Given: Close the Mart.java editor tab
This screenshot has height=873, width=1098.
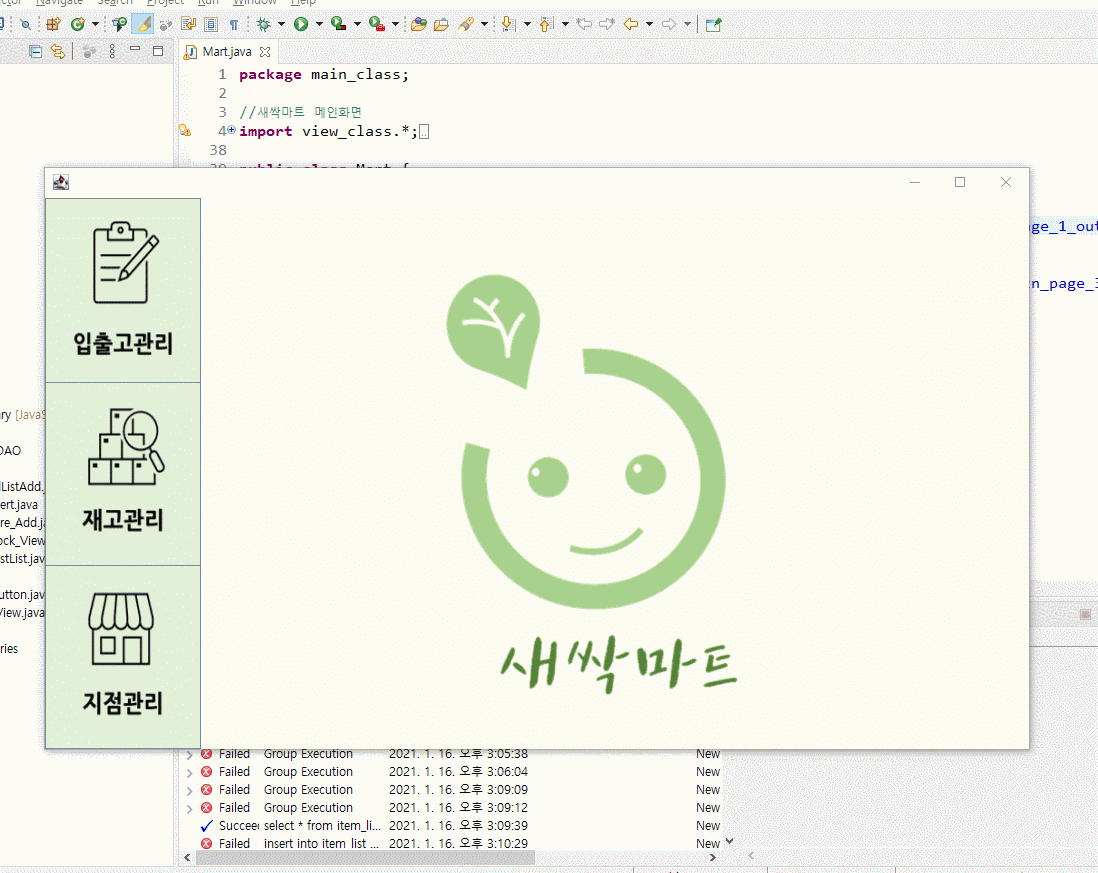Looking at the screenshot, I should point(265,52).
